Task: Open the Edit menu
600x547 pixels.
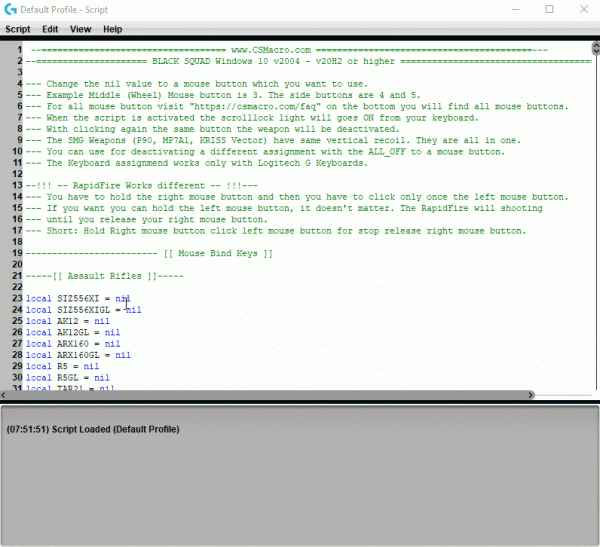Action: 50,29
